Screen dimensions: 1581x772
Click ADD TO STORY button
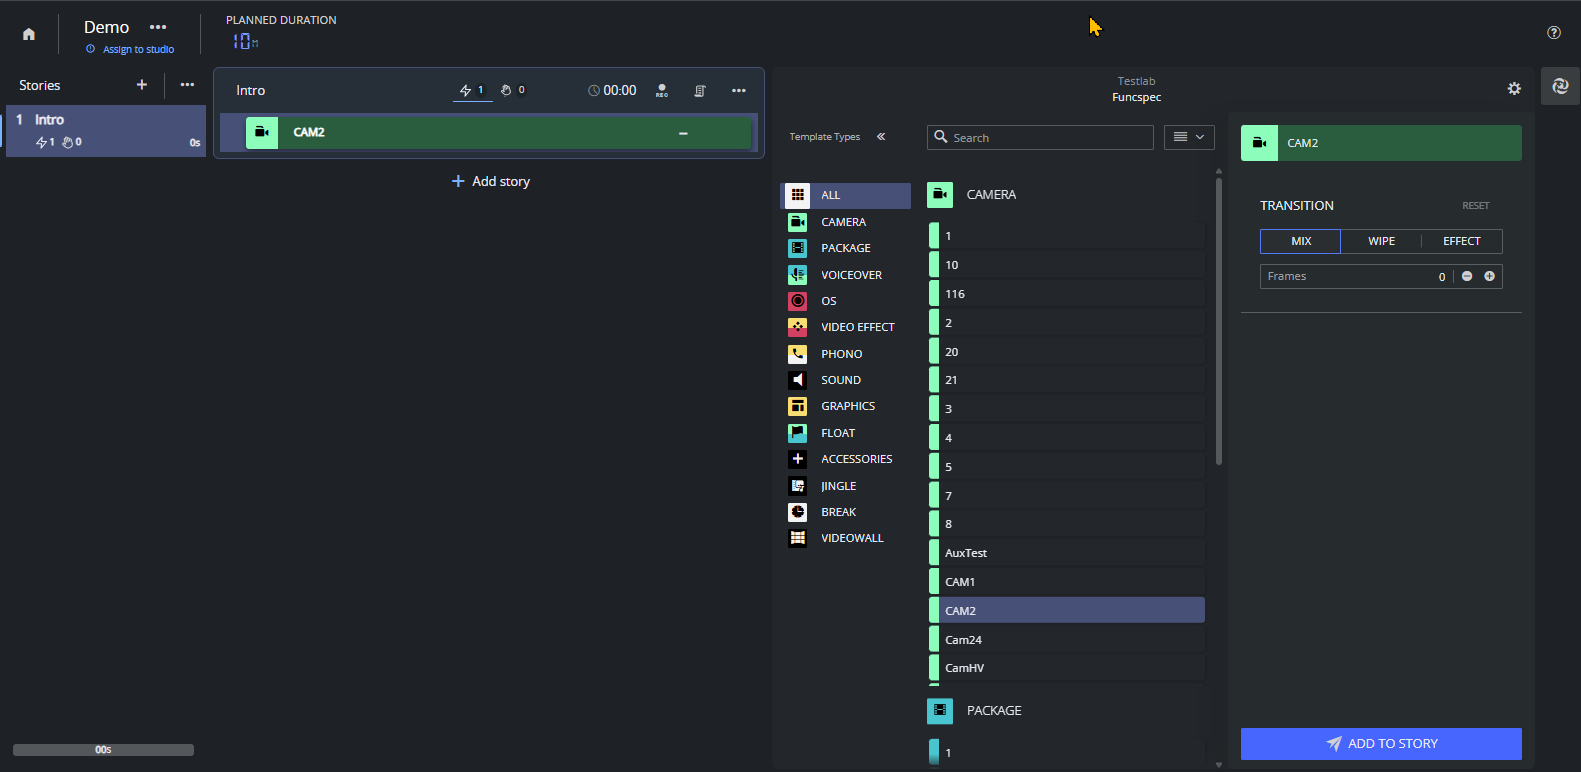[x=1381, y=744]
